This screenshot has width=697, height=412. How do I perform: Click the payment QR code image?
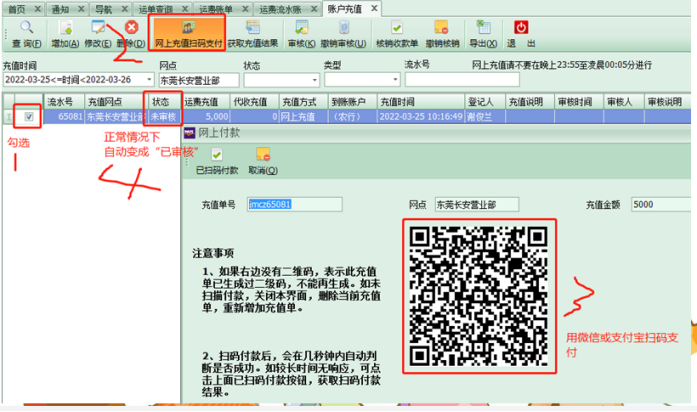[x=479, y=296]
